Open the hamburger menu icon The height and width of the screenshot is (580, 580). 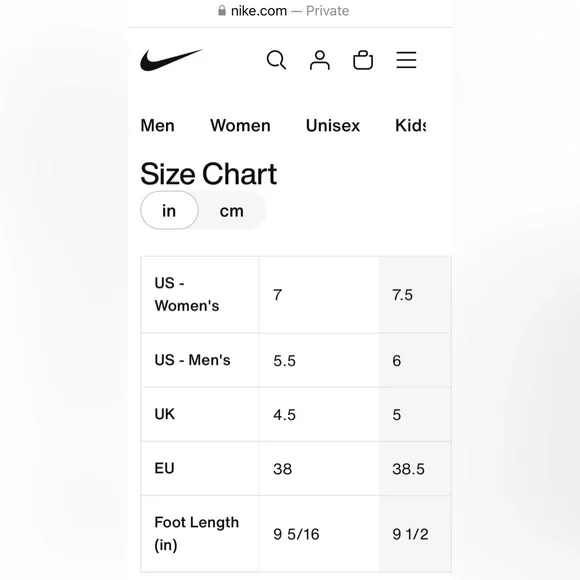click(406, 60)
